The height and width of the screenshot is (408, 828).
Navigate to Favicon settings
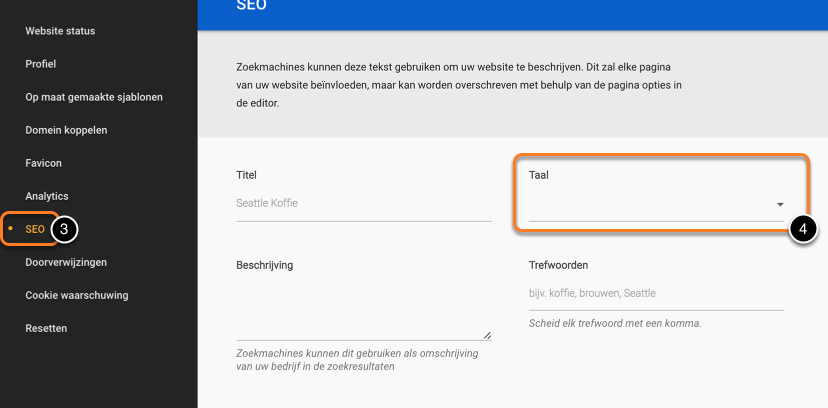pyautogui.click(x=46, y=163)
